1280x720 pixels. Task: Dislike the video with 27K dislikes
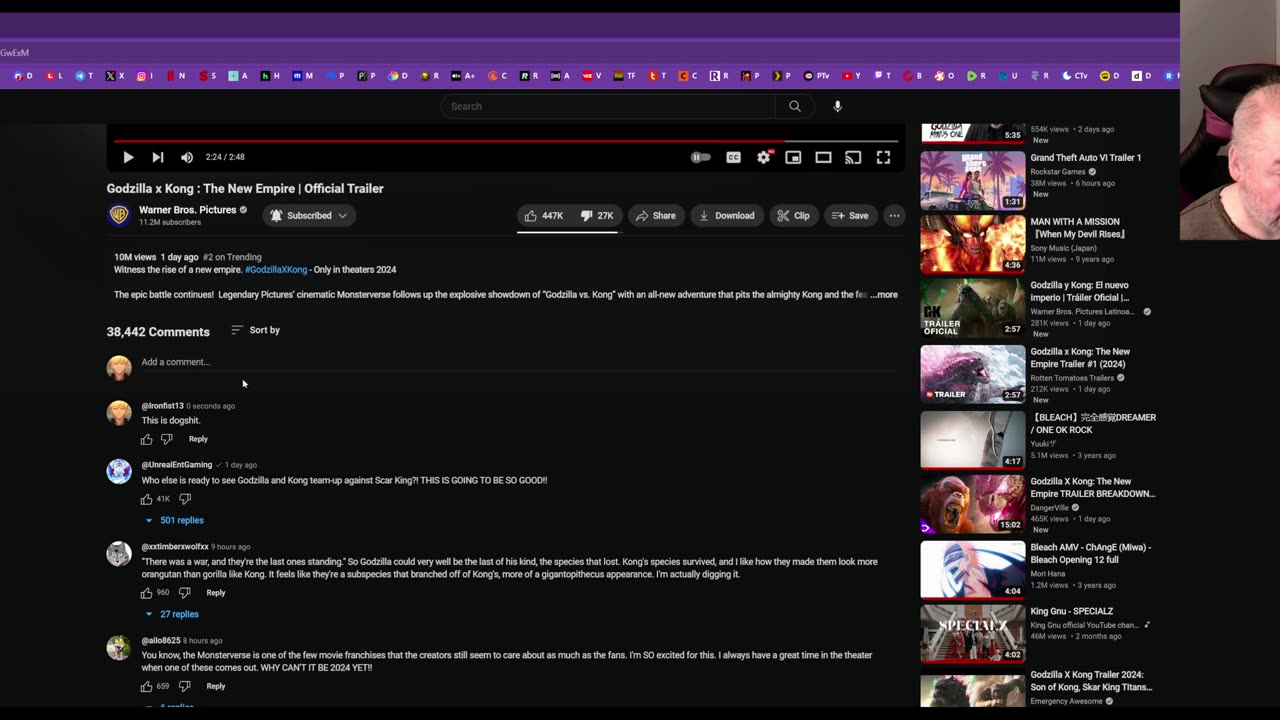pyautogui.click(x=597, y=215)
